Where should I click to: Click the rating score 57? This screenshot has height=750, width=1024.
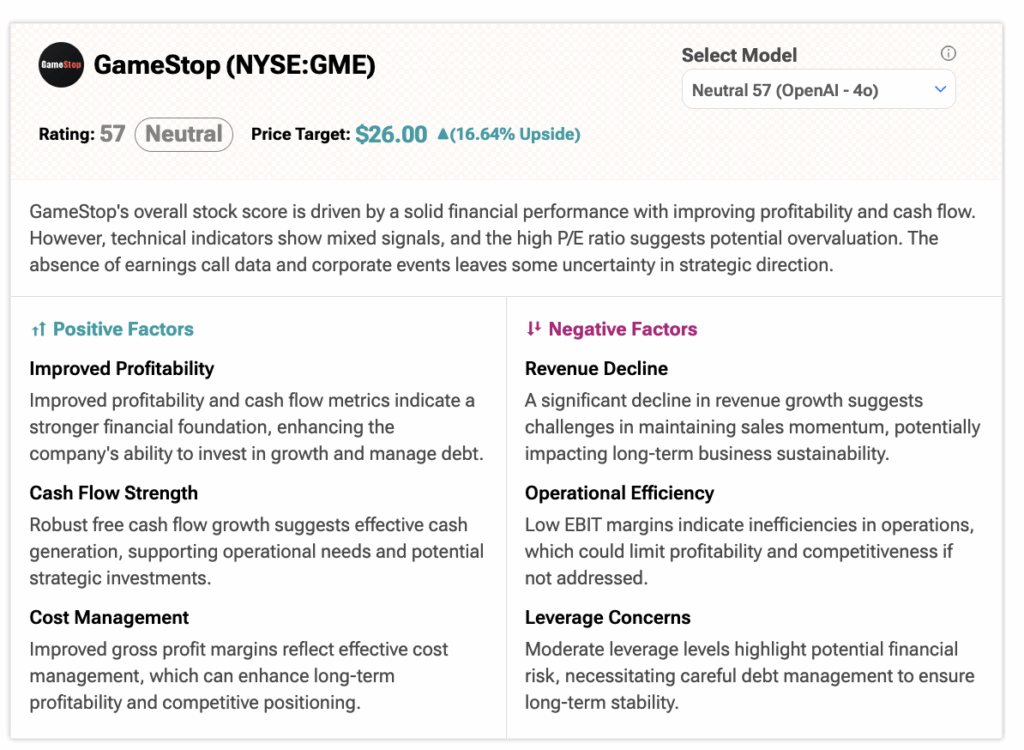(x=112, y=134)
